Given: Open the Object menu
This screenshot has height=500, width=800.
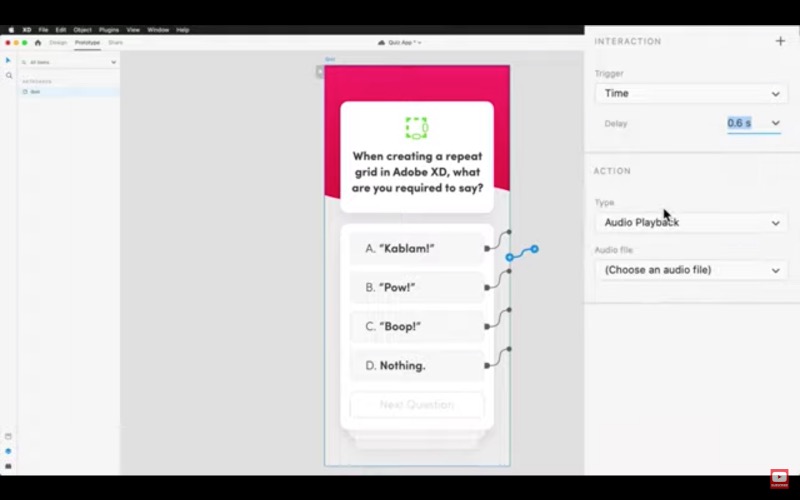Looking at the screenshot, I should [82, 30].
